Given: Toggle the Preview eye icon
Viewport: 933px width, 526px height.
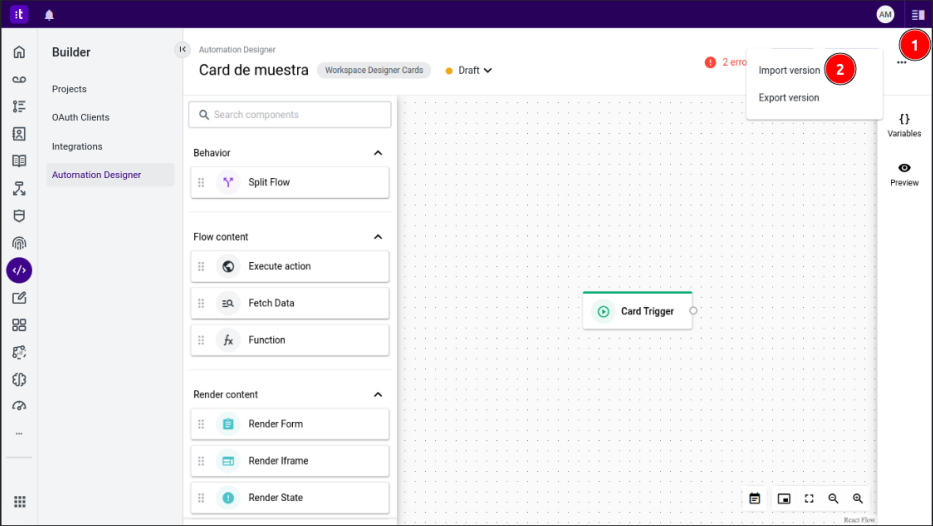Looking at the screenshot, I should [904, 174].
